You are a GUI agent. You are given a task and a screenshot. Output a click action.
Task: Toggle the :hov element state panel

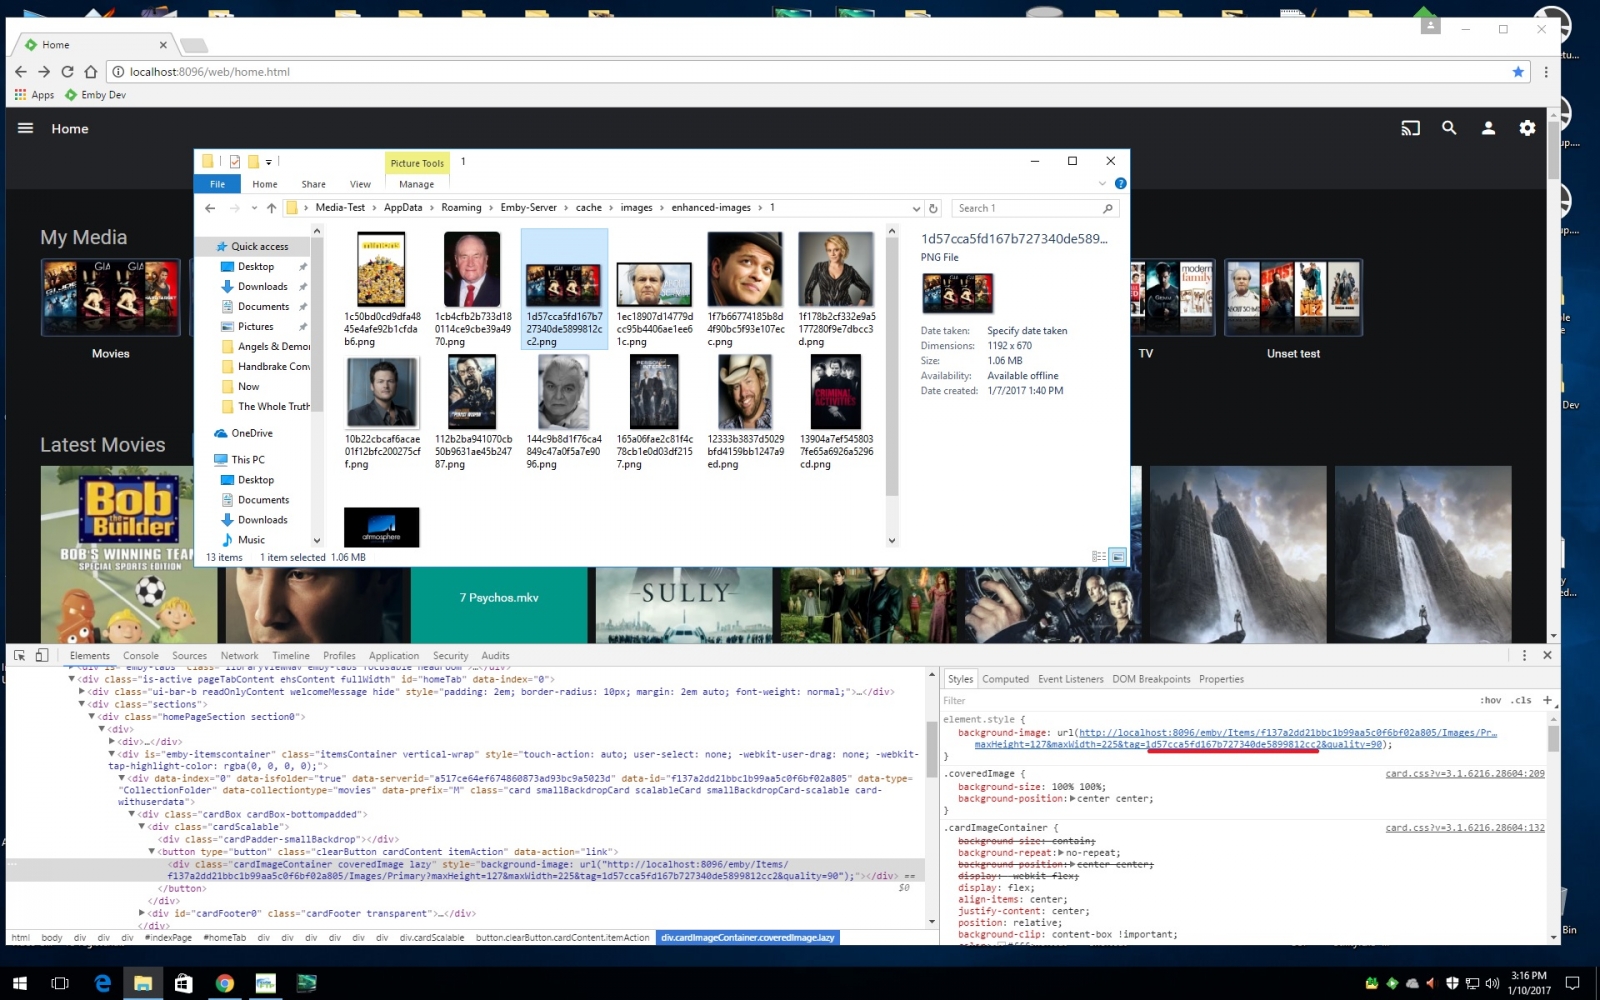pos(1490,700)
